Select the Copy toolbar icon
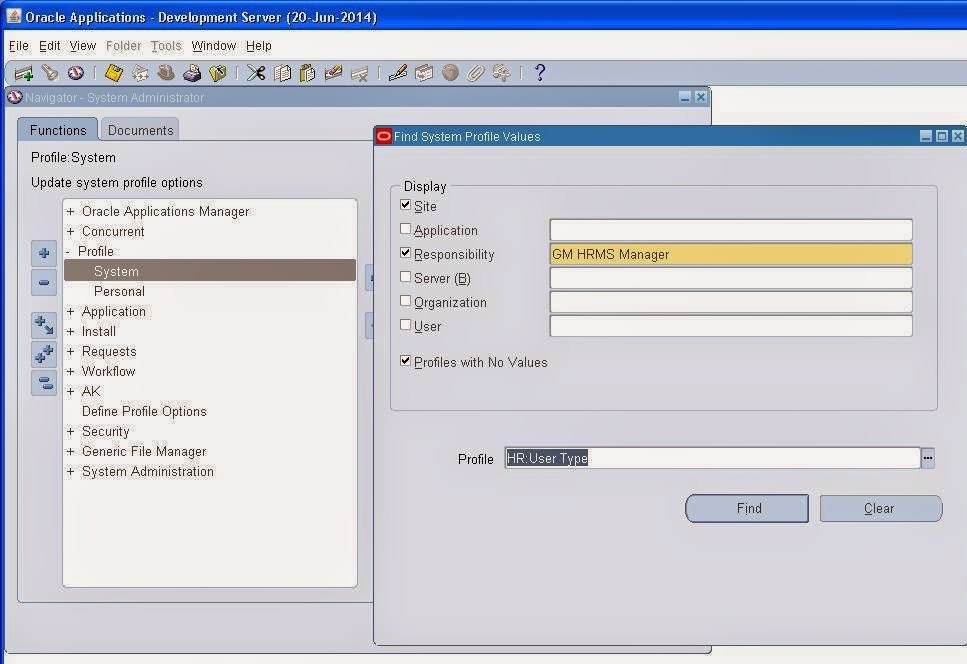 pos(281,72)
